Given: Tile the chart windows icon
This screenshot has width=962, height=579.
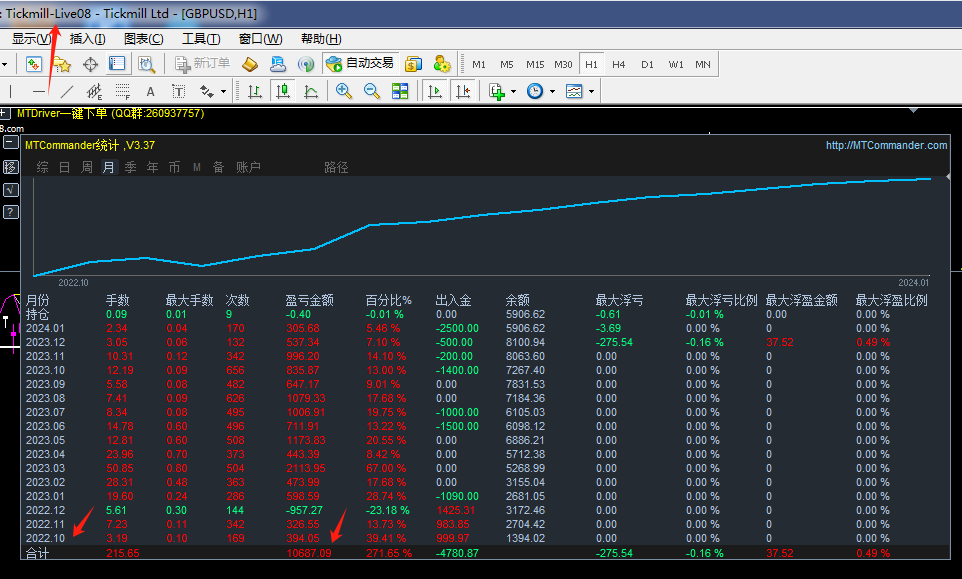Looking at the screenshot, I should [400, 92].
